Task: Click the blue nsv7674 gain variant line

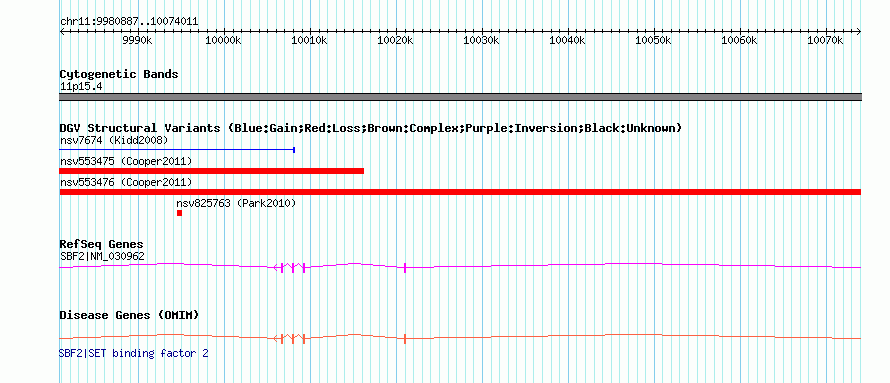Action: coord(177,150)
